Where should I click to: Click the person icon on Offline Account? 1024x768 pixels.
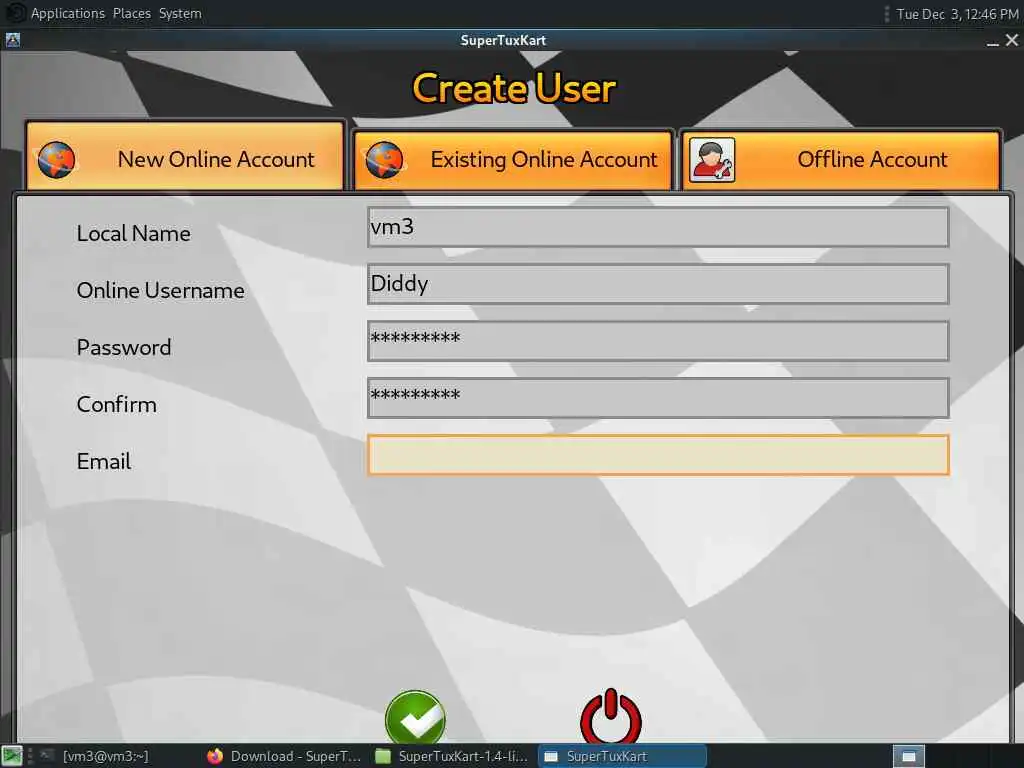click(712, 160)
